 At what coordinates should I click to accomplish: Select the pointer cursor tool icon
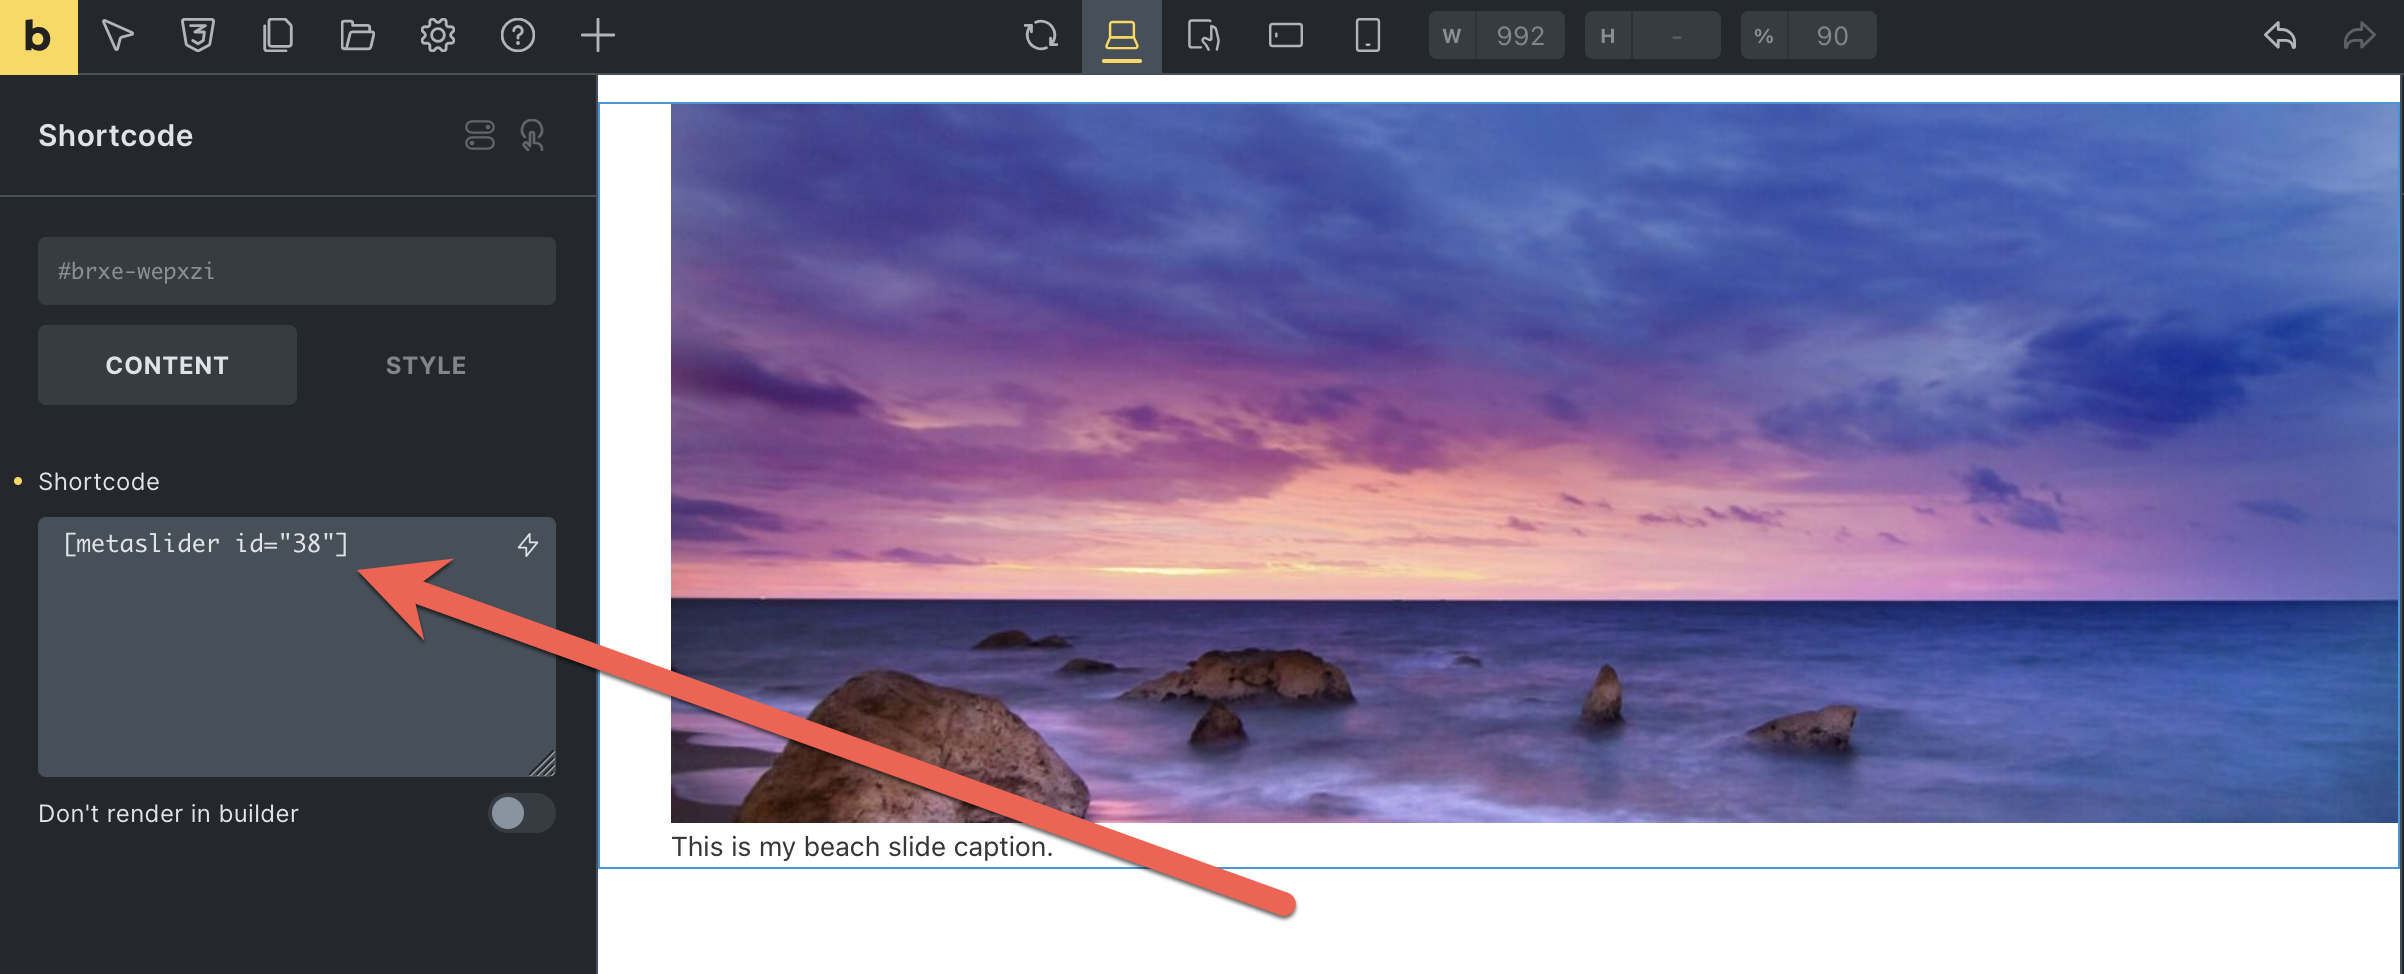[x=118, y=37]
